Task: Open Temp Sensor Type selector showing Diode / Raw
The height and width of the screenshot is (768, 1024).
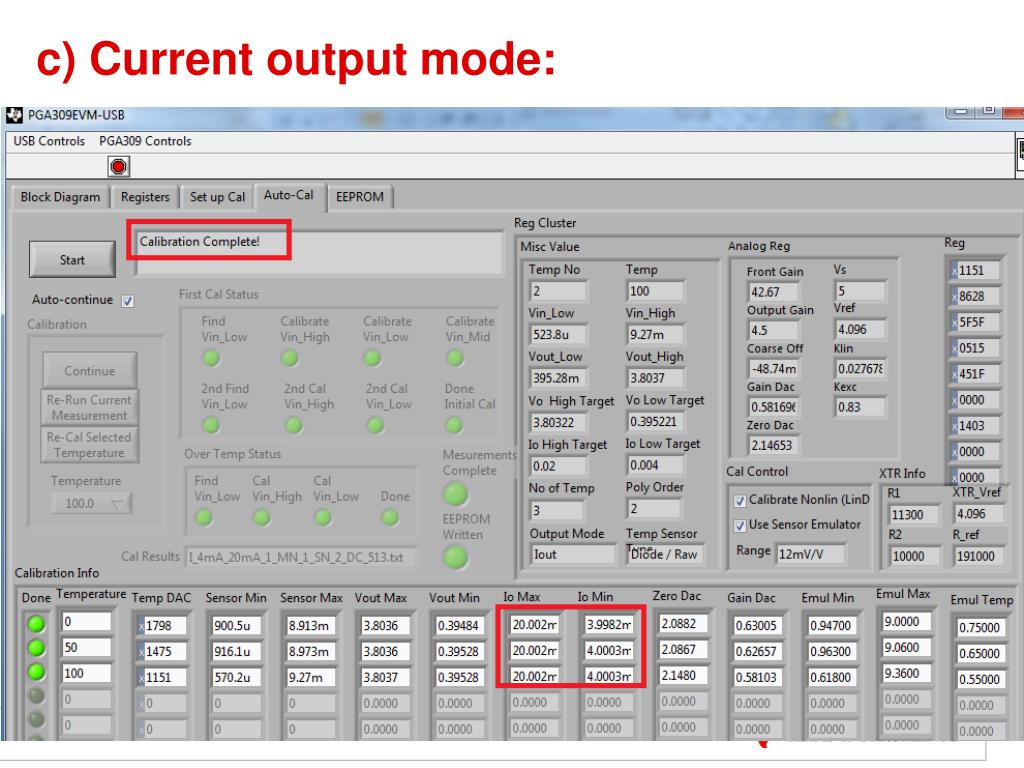Action: [x=665, y=554]
